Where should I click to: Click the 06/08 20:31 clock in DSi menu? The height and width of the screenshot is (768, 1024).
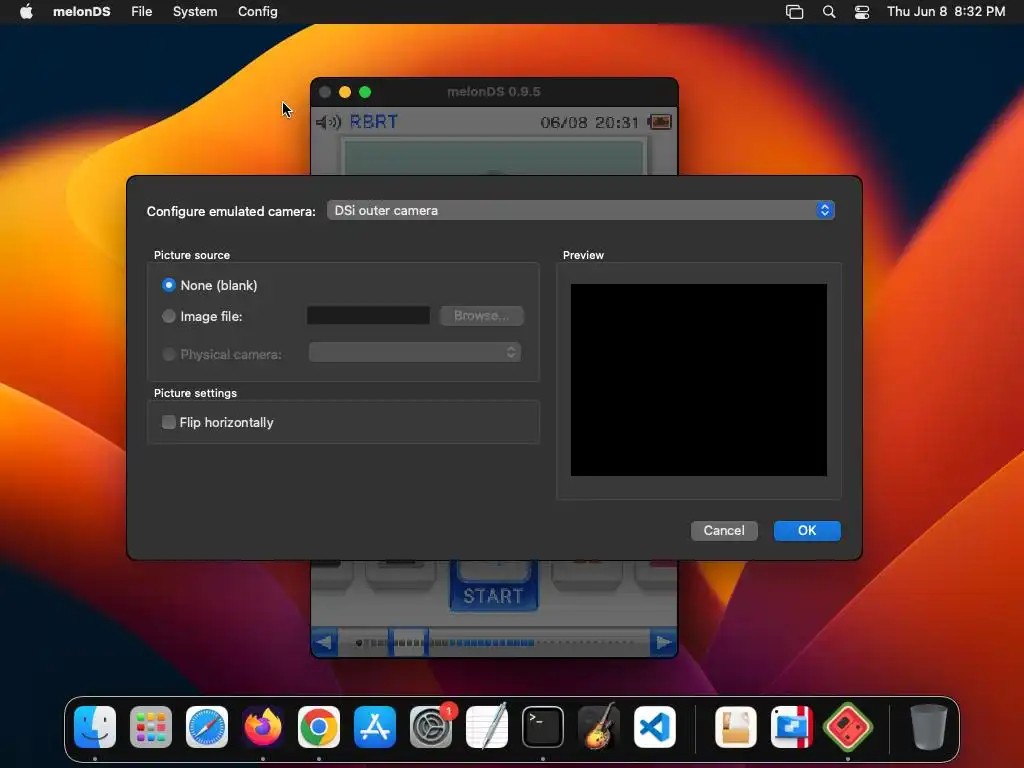pyautogui.click(x=589, y=122)
